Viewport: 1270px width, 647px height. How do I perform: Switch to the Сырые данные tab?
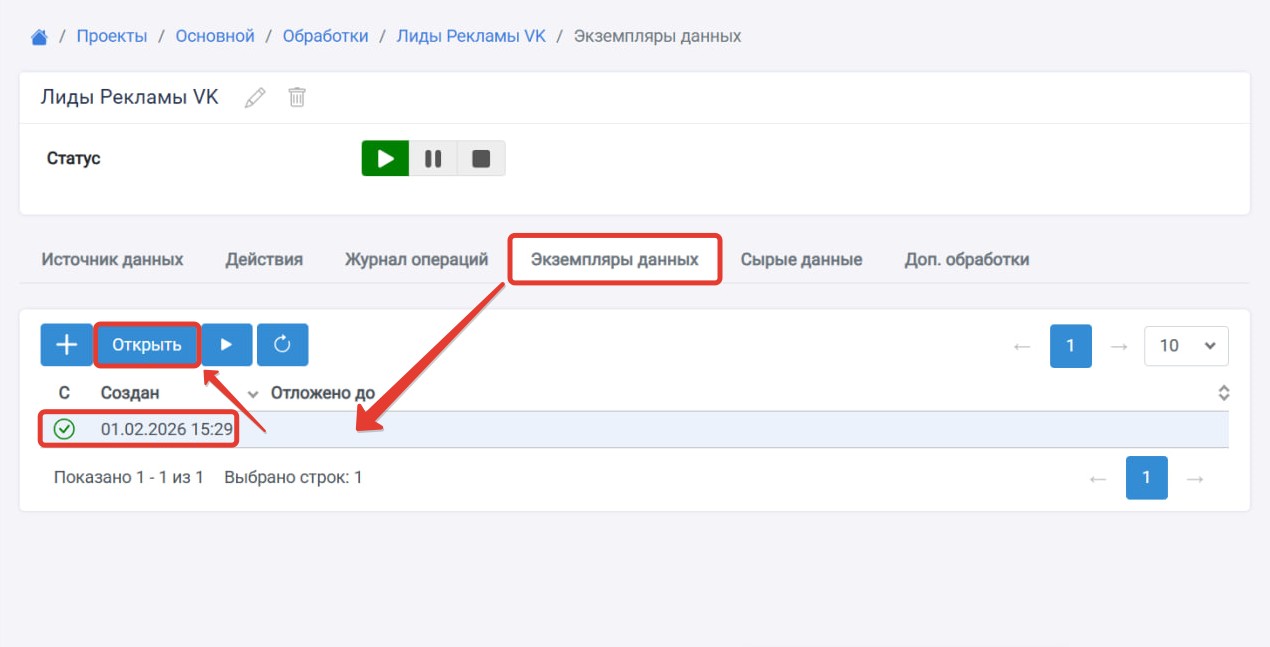(801, 259)
